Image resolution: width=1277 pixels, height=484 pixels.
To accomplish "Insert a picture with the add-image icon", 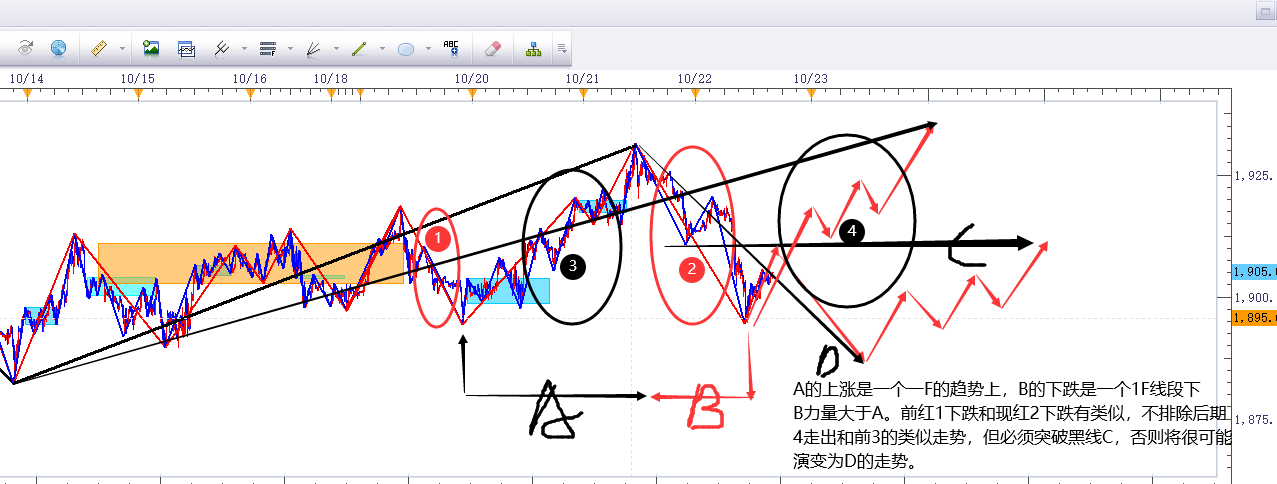I will (151, 47).
